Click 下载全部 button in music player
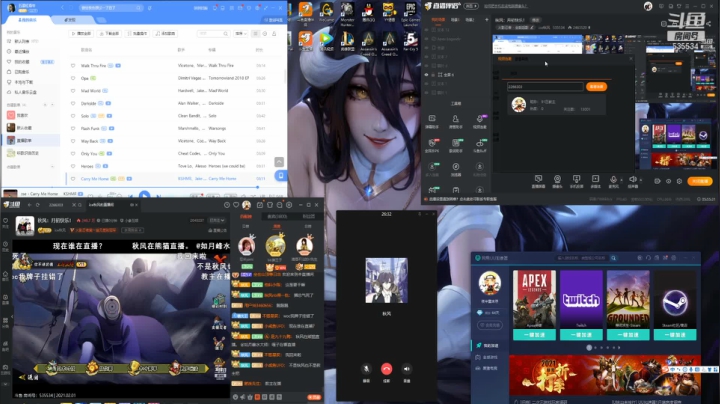The image size is (720, 404). [109, 34]
